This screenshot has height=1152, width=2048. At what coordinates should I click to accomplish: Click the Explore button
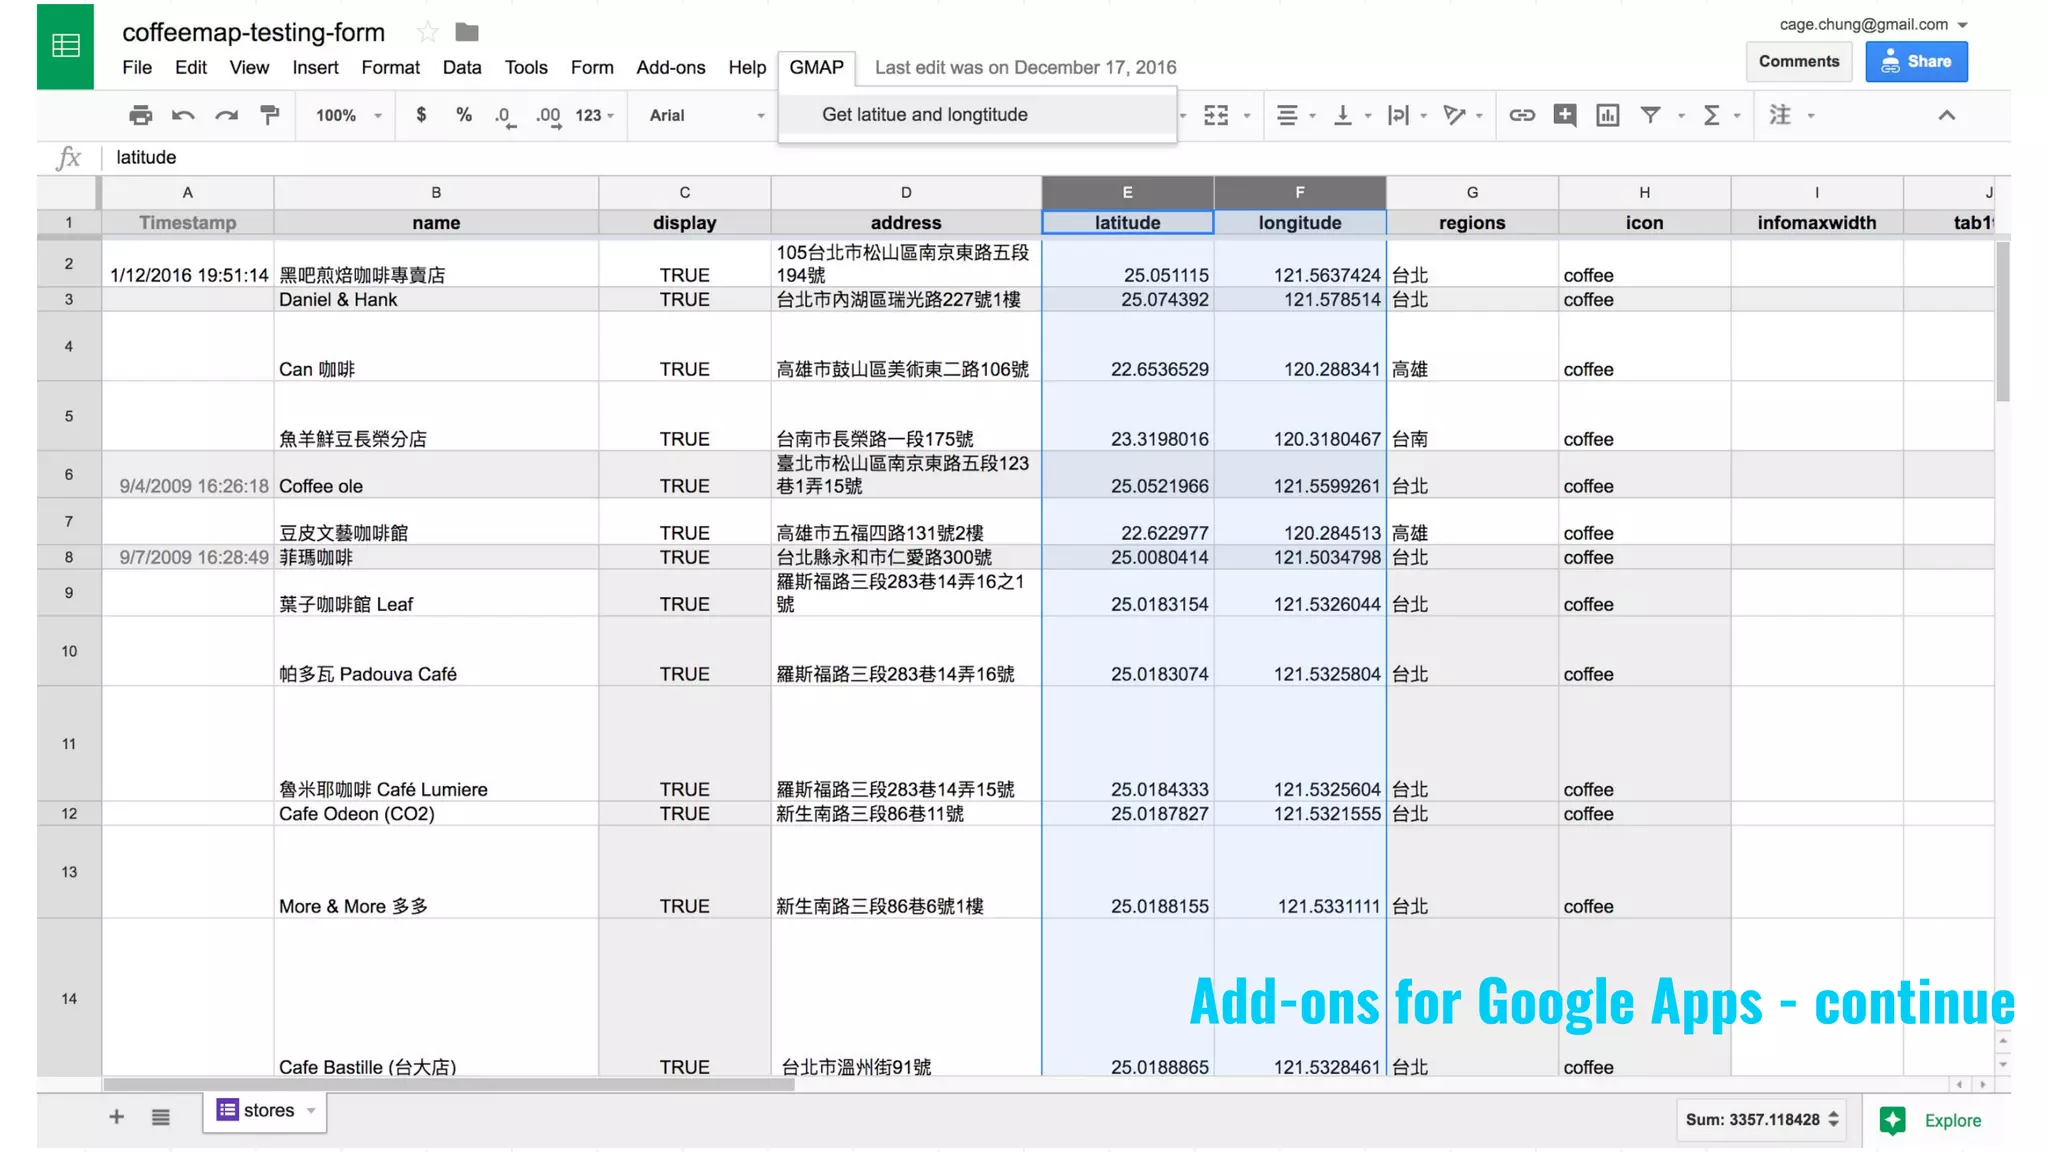1930,1120
